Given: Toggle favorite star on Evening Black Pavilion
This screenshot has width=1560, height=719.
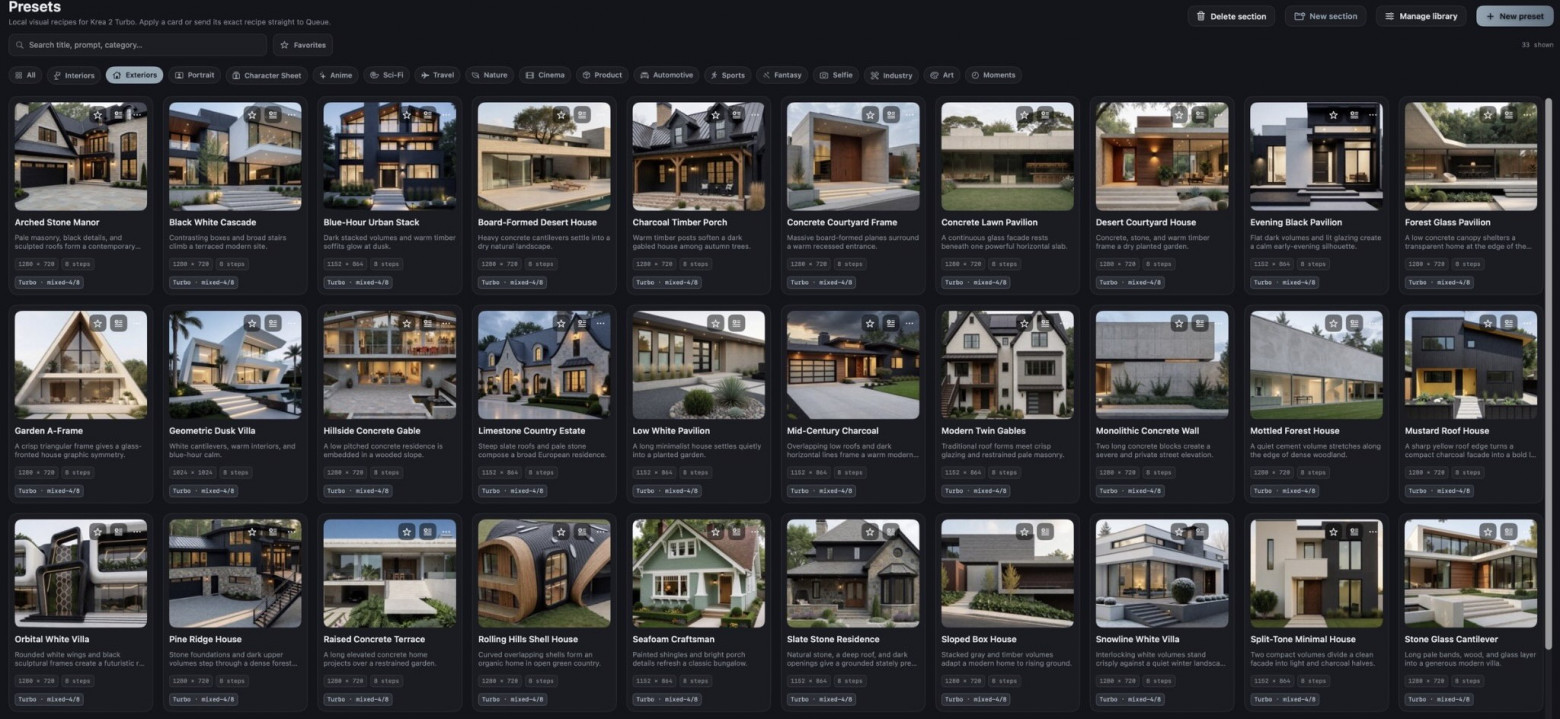Looking at the screenshot, I should tap(1334, 115).
